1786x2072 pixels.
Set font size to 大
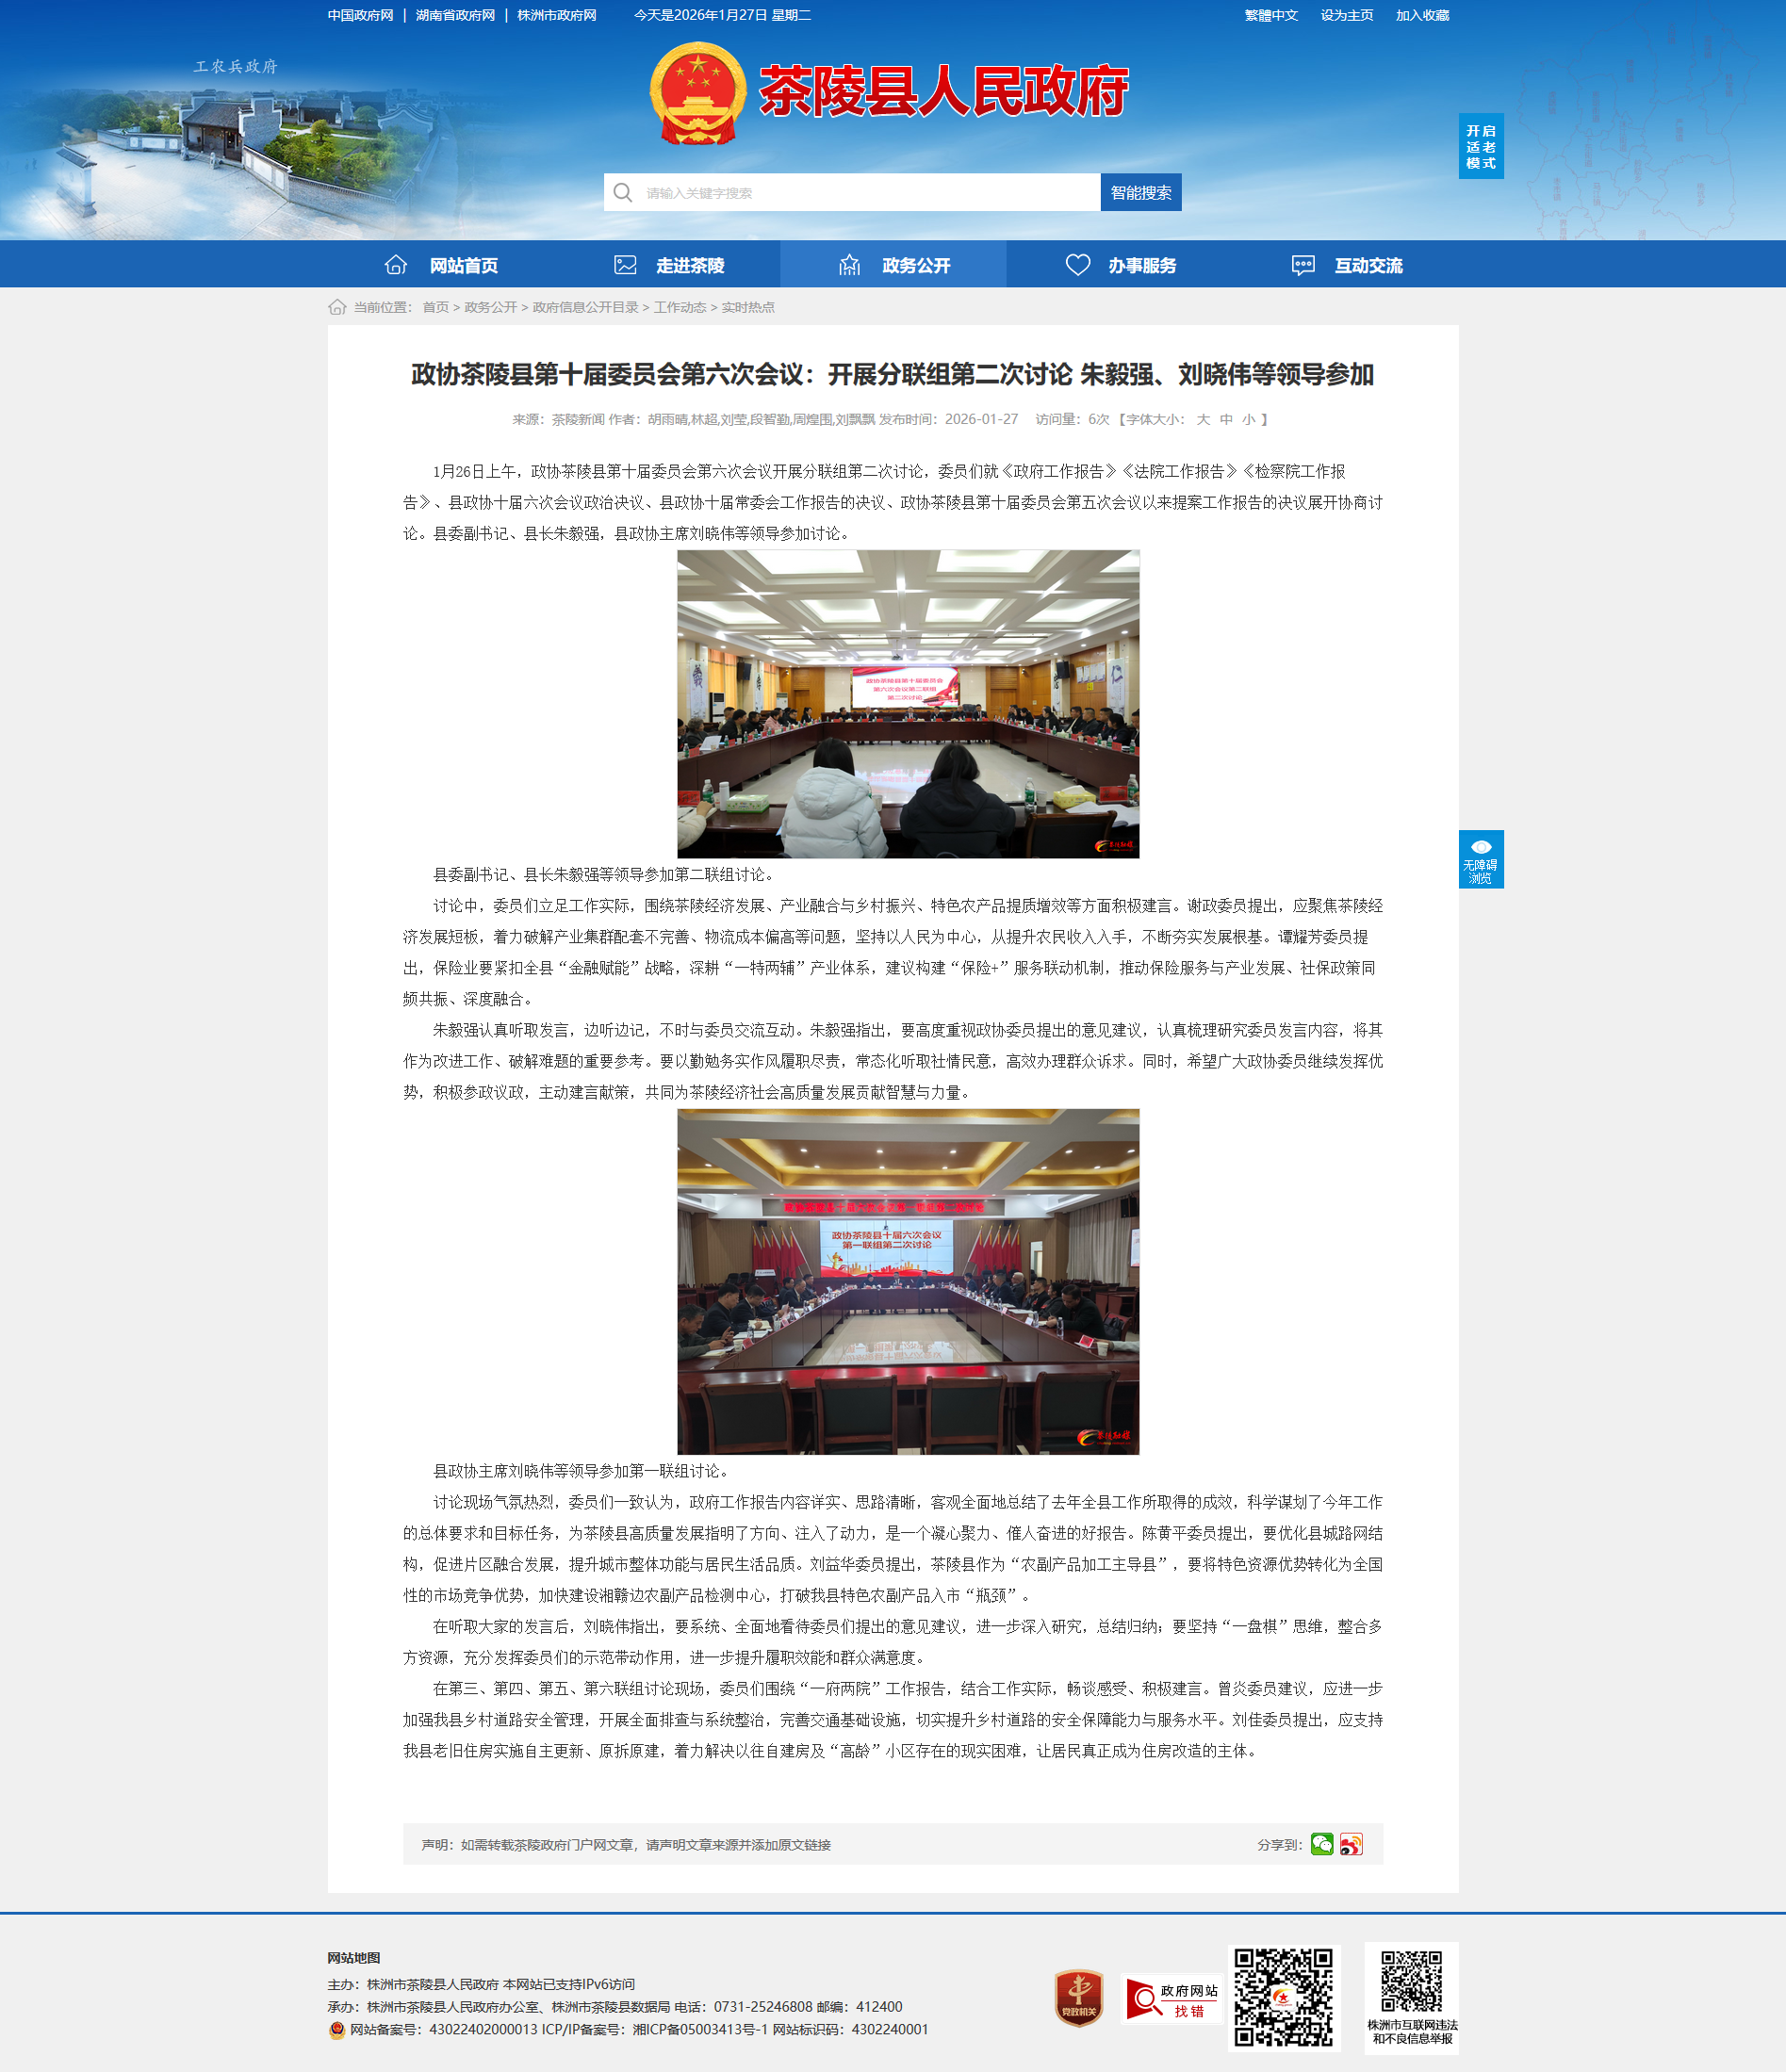tap(1203, 419)
